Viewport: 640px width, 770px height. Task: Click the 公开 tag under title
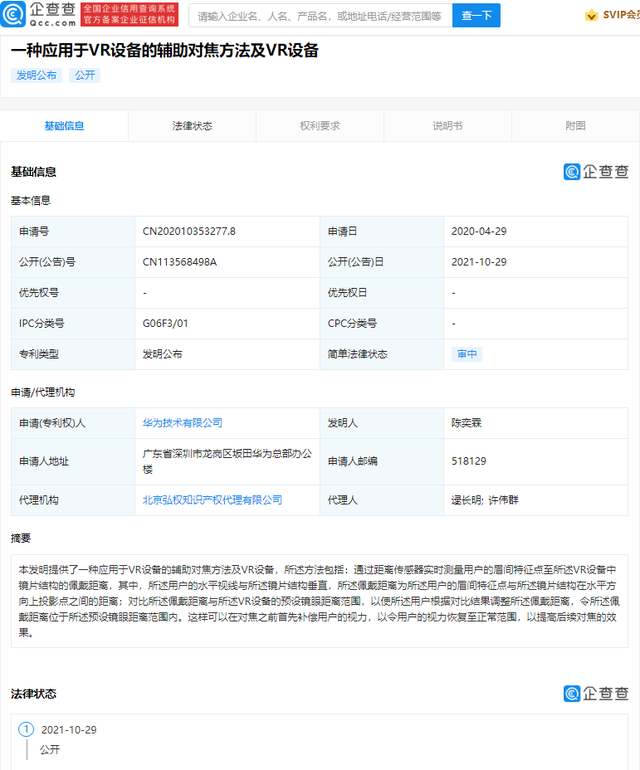pyautogui.click(x=84, y=75)
